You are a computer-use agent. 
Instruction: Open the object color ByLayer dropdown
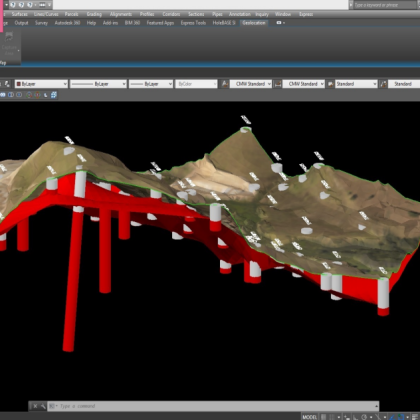(x=41, y=84)
